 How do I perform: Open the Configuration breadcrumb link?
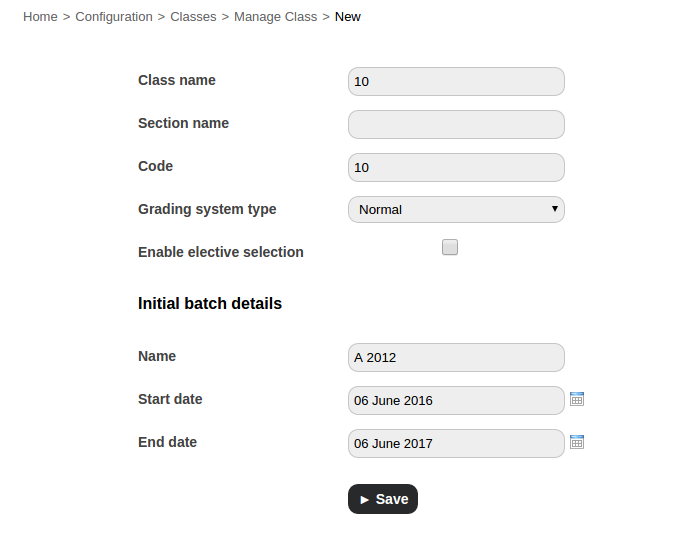pos(114,17)
